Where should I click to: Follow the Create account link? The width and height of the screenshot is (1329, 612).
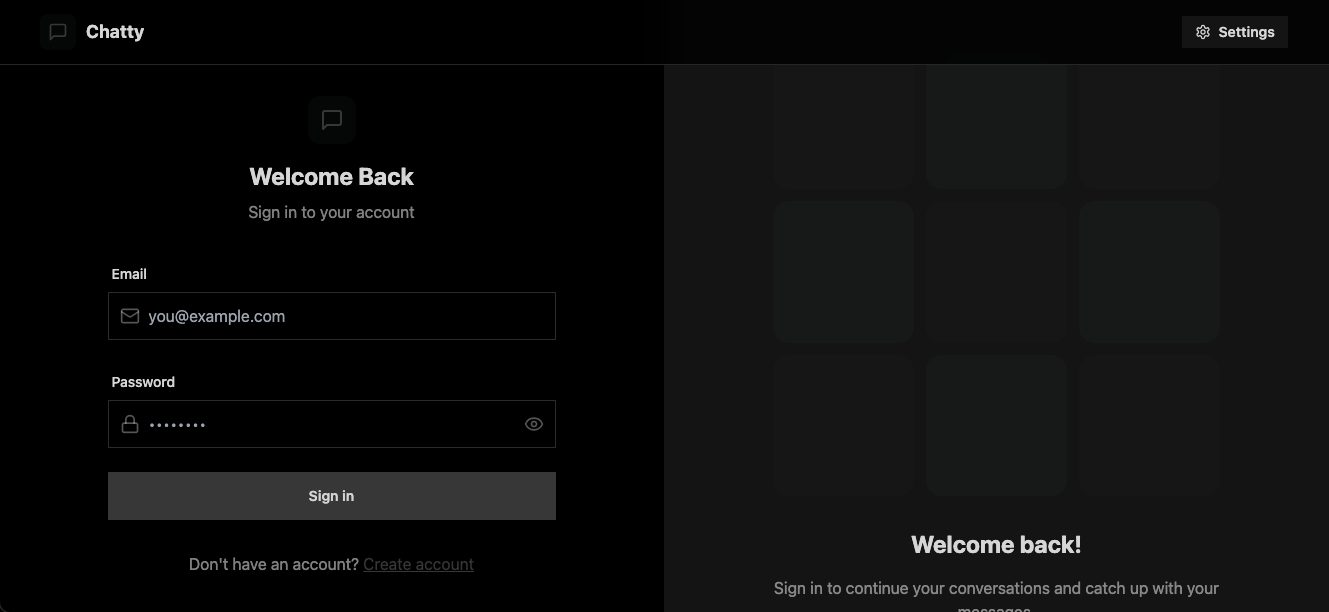click(418, 564)
